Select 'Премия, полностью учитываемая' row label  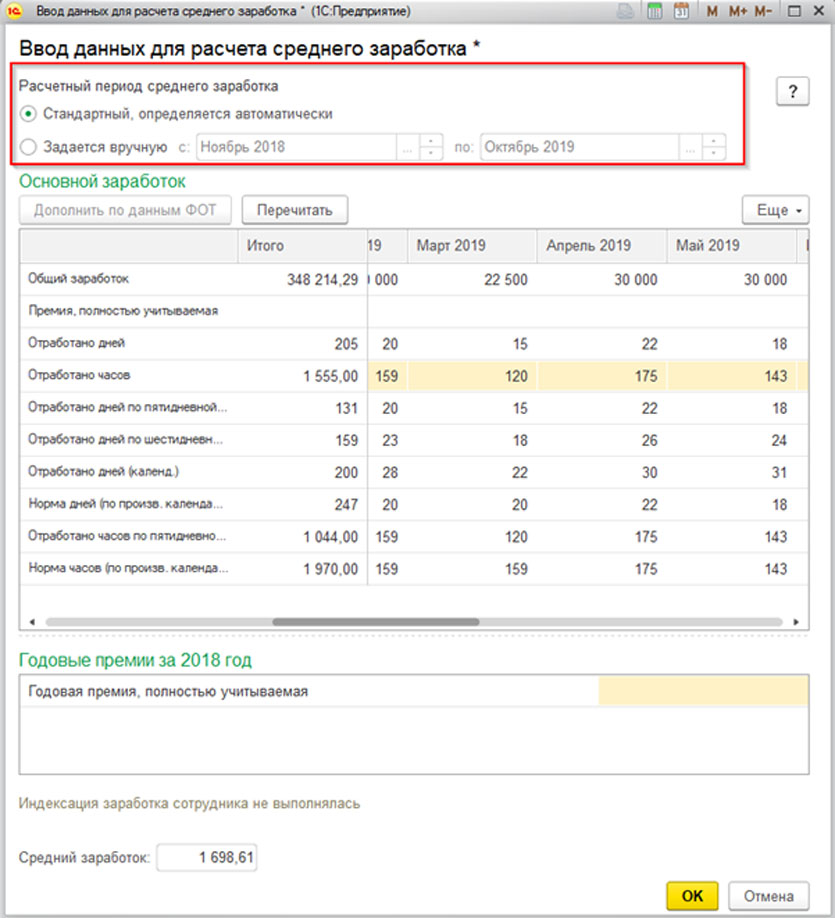[x=123, y=311]
